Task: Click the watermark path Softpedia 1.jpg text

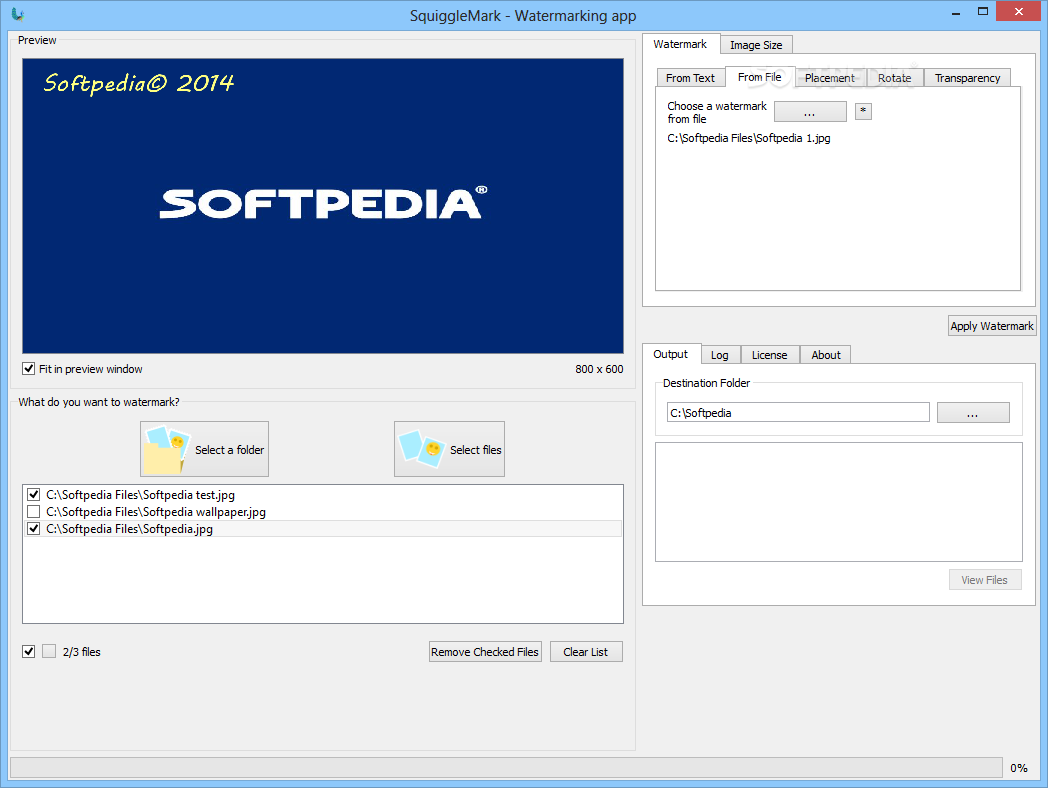Action: [x=749, y=138]
